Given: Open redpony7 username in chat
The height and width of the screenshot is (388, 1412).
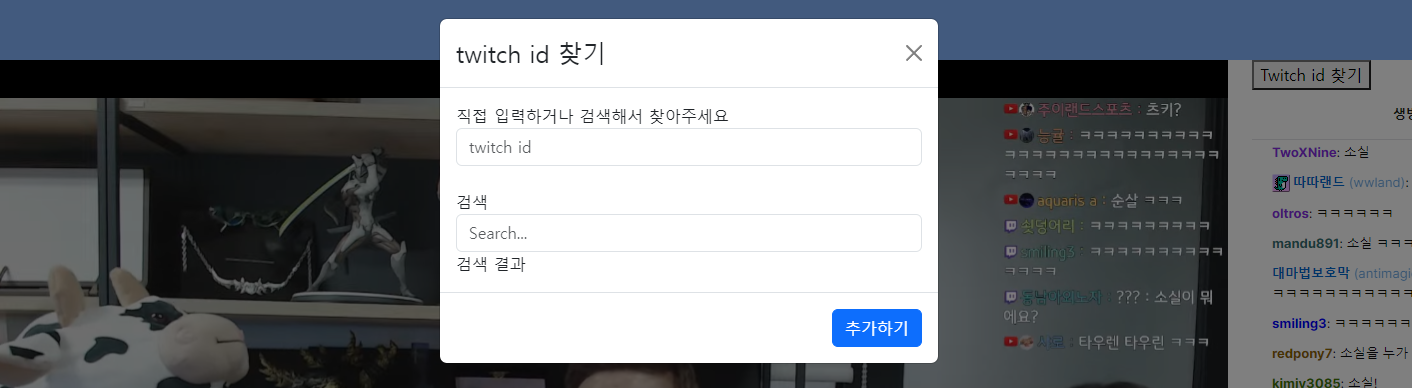Looking at the screenshot, I should pyautogui.click(x=1303, y=353).
